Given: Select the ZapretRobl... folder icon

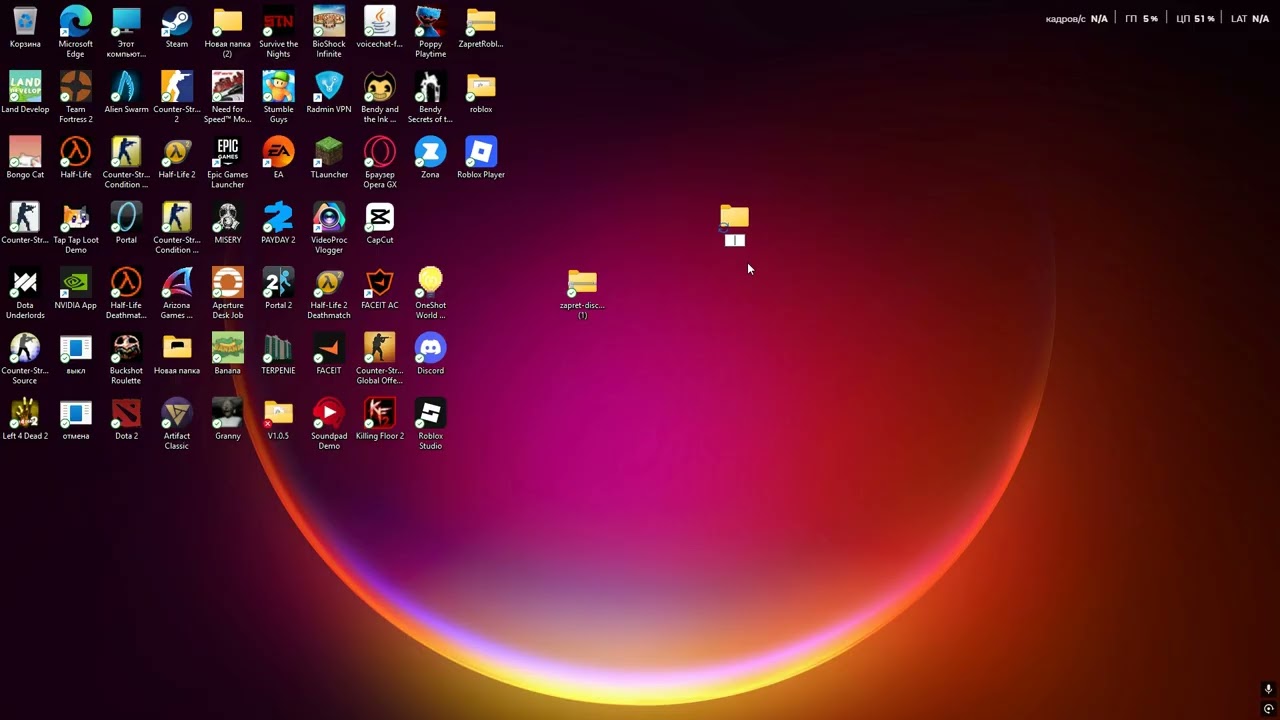Looking at the screenshot, I should 481,21.
